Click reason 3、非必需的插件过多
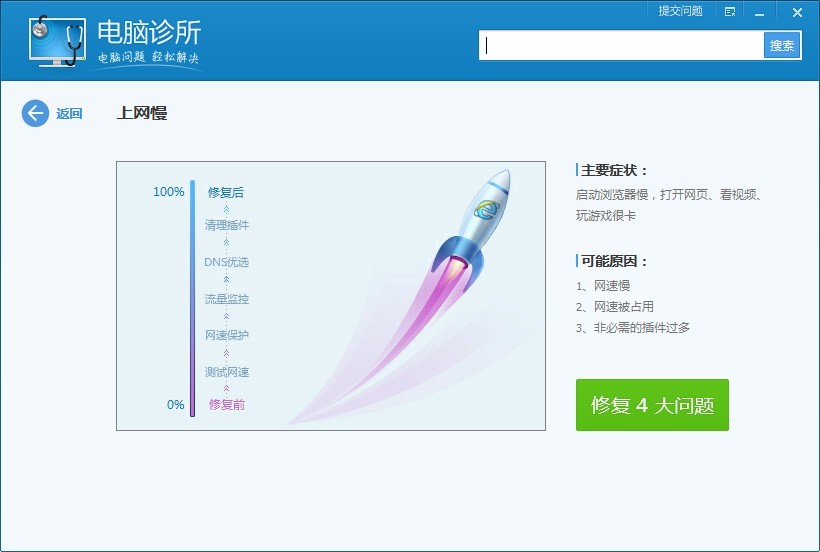Screen dimensions: 820x552 [x=633, y=328]
